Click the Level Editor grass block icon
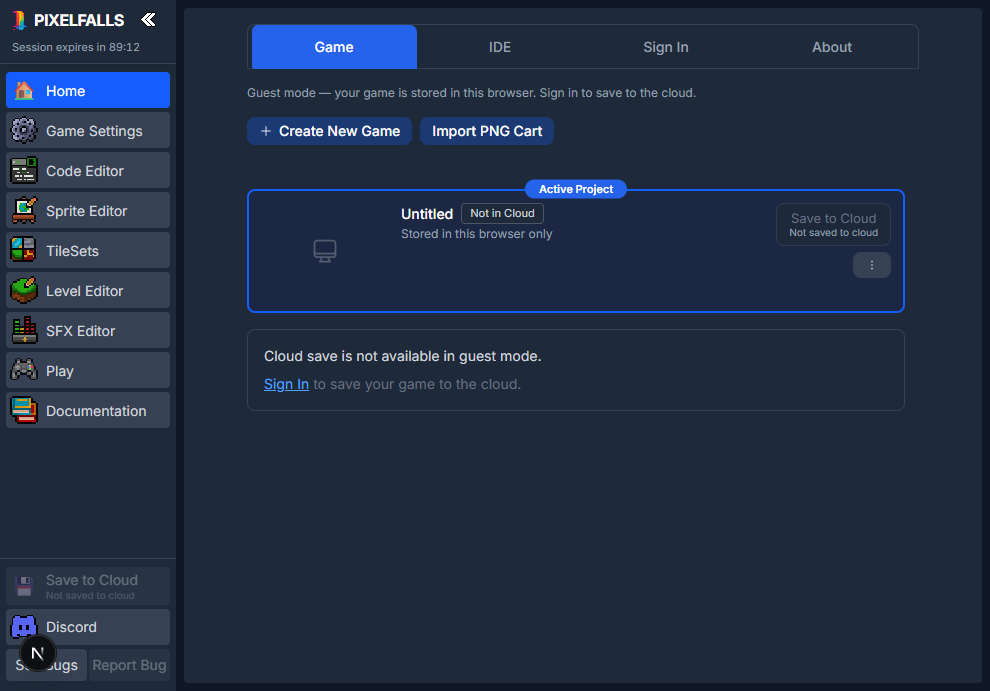990x691 pixels. 24,291
